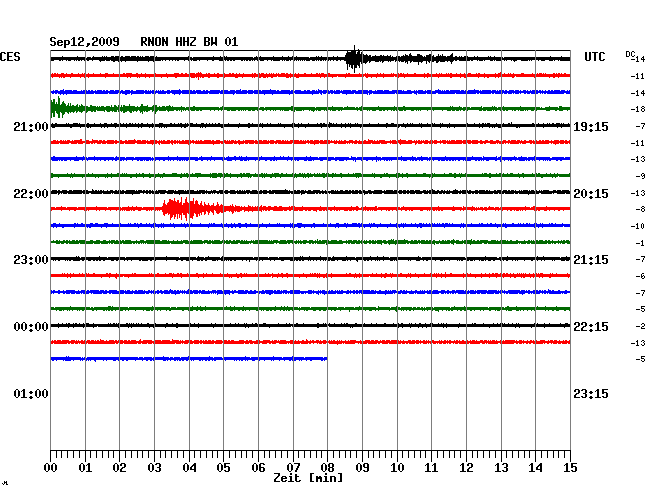This screenshot has width=650, height=494.
Task: Click the DC column header label
Action: [x=630, y=54]
